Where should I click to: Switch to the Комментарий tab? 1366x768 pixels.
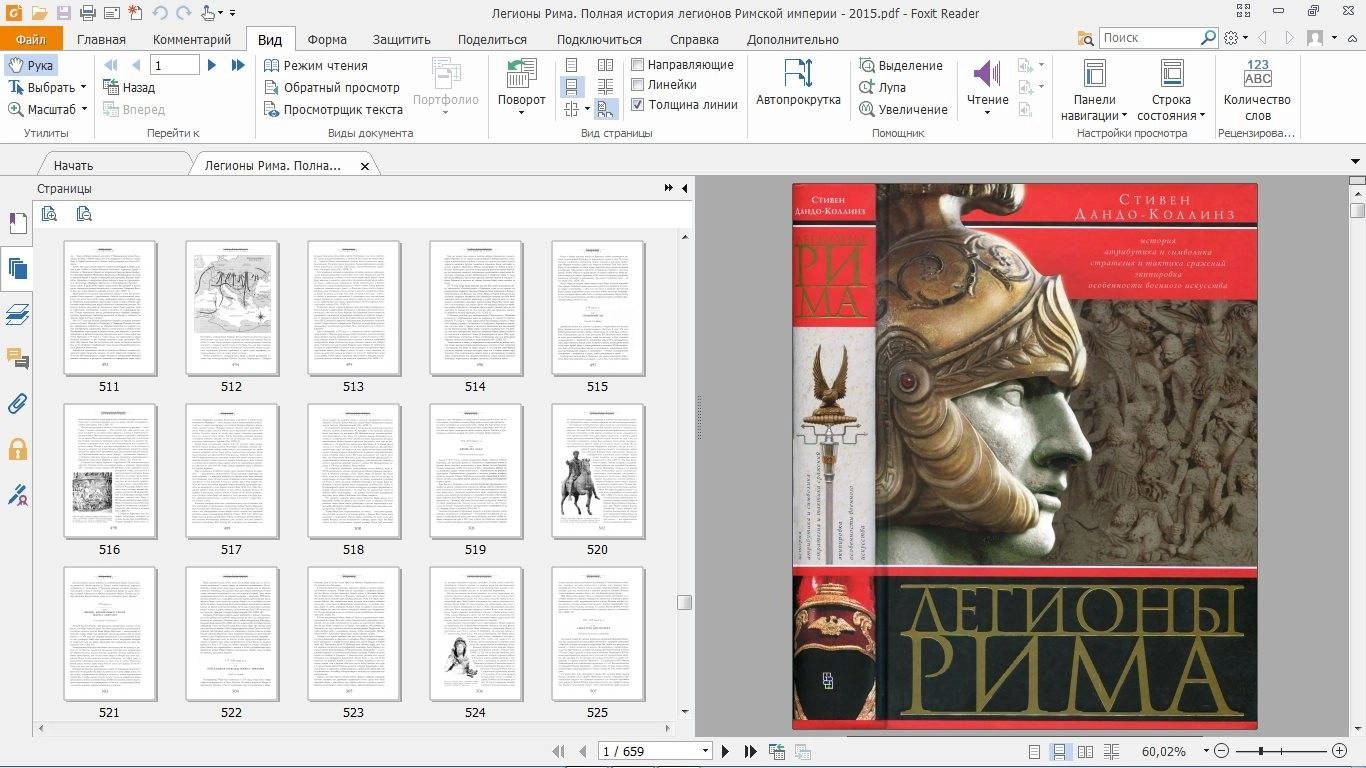(192, 40)
